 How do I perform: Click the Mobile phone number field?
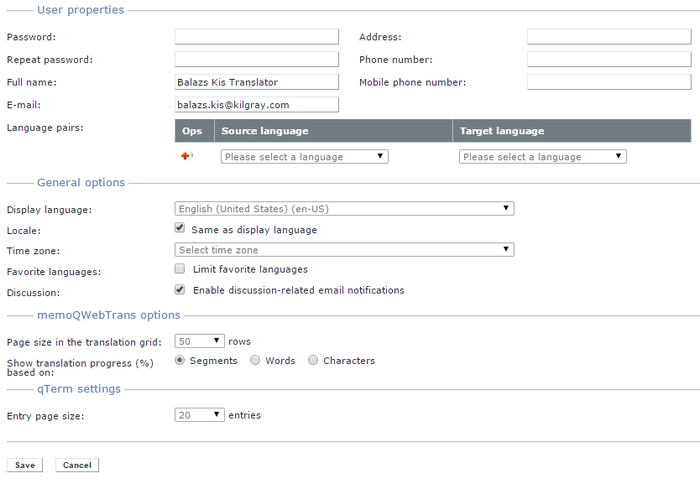(x=609, y=82)
